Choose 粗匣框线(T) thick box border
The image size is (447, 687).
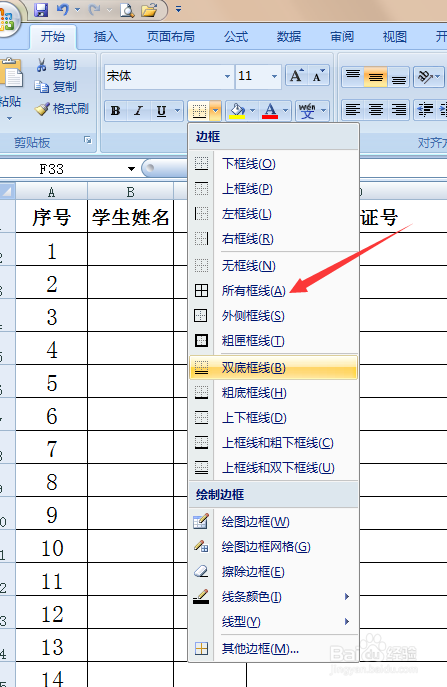coord(273,340)
